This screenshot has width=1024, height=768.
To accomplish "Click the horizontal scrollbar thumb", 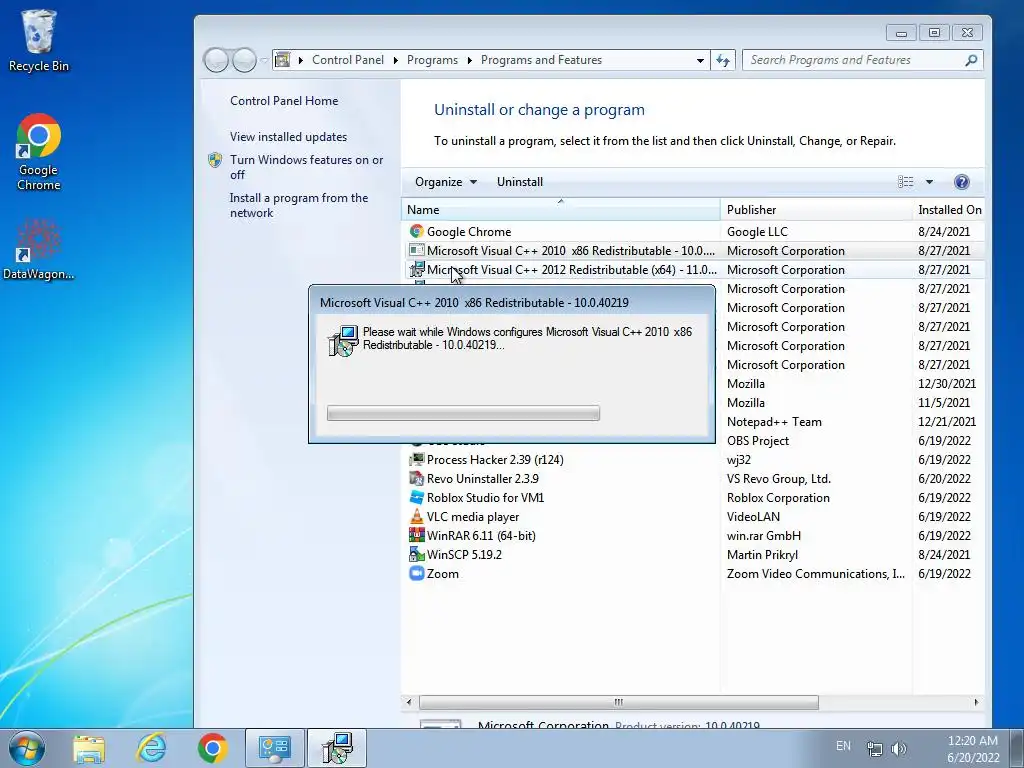I will click(x=618, y=702).
